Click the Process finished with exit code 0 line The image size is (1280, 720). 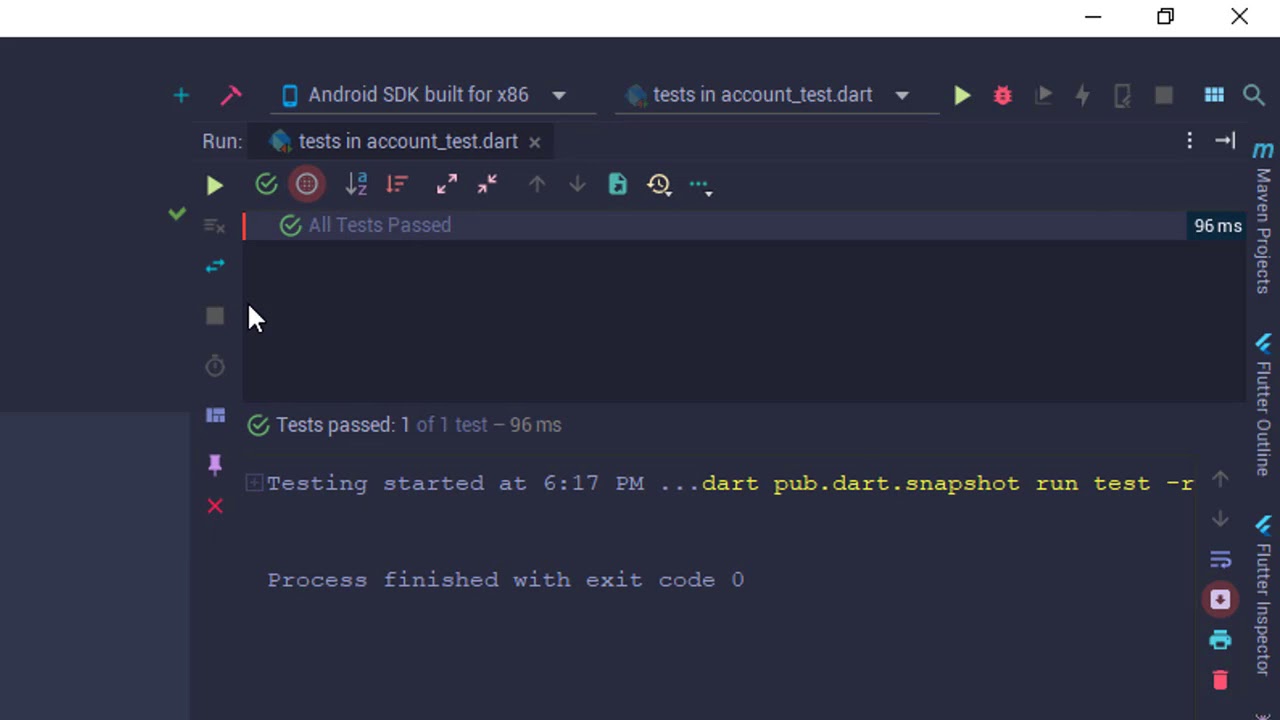[505, 580]
